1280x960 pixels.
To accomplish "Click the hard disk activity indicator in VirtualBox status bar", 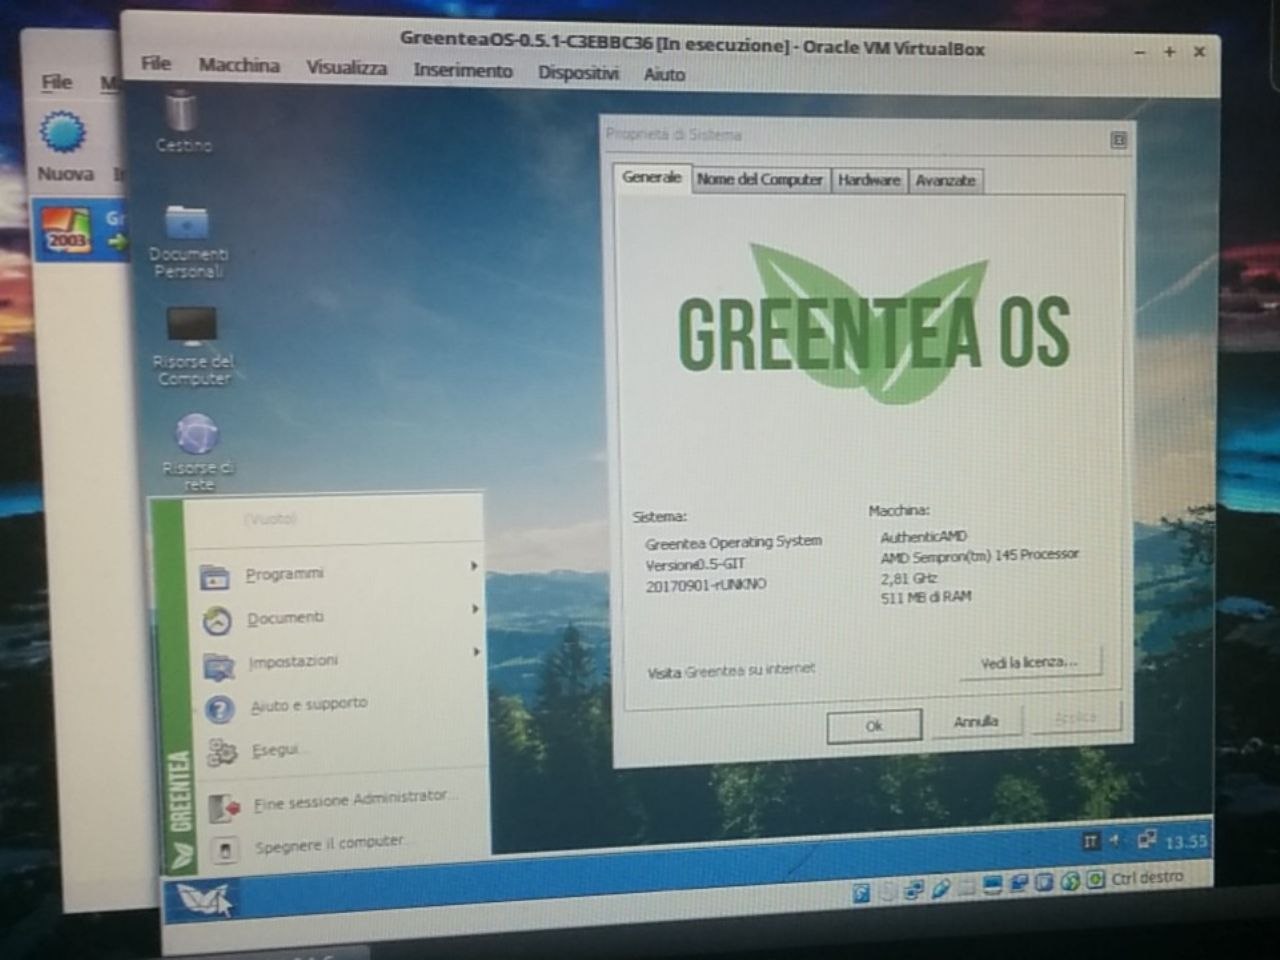I will (861, 892).
